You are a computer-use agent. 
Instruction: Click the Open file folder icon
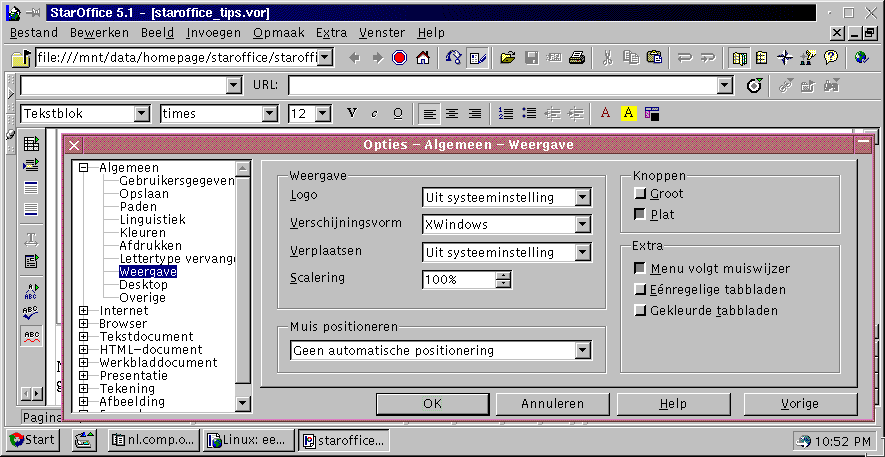[x=508, y=58]
